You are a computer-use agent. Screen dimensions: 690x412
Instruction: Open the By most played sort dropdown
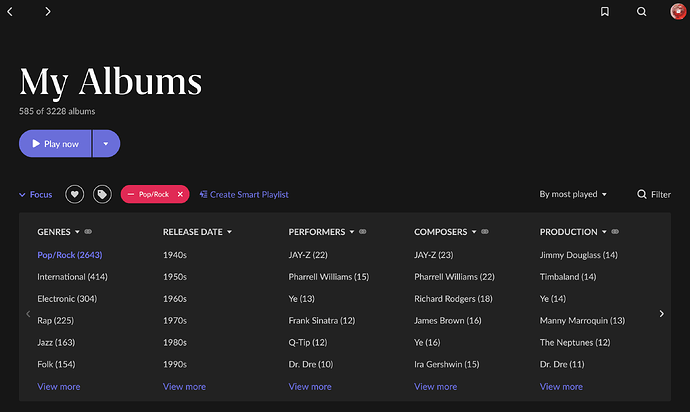pos(573,194)
